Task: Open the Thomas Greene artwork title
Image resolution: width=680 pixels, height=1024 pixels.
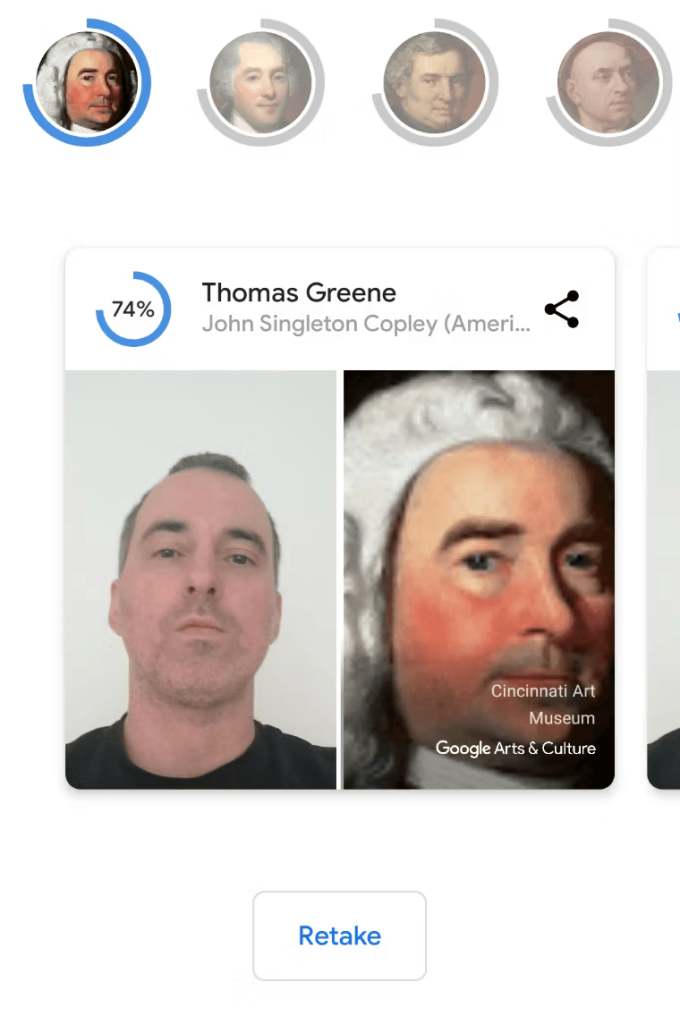Action: click(x=299, y=293)
